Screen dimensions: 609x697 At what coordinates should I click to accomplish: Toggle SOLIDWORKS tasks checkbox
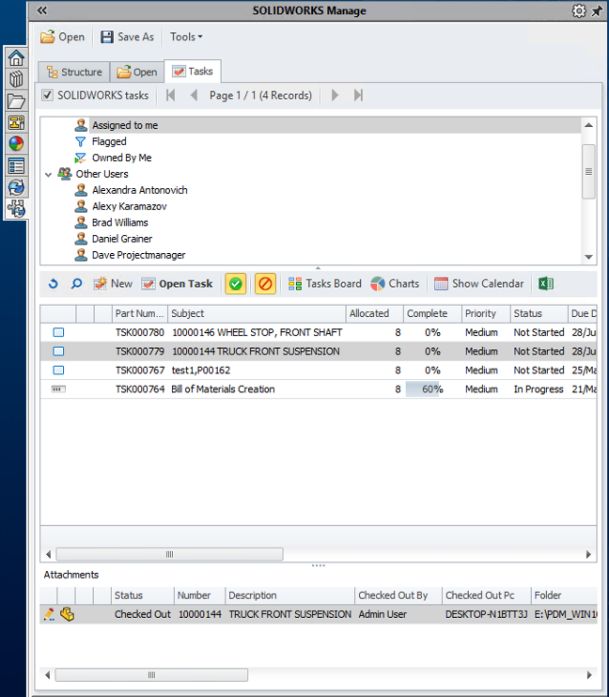point(47,95)
